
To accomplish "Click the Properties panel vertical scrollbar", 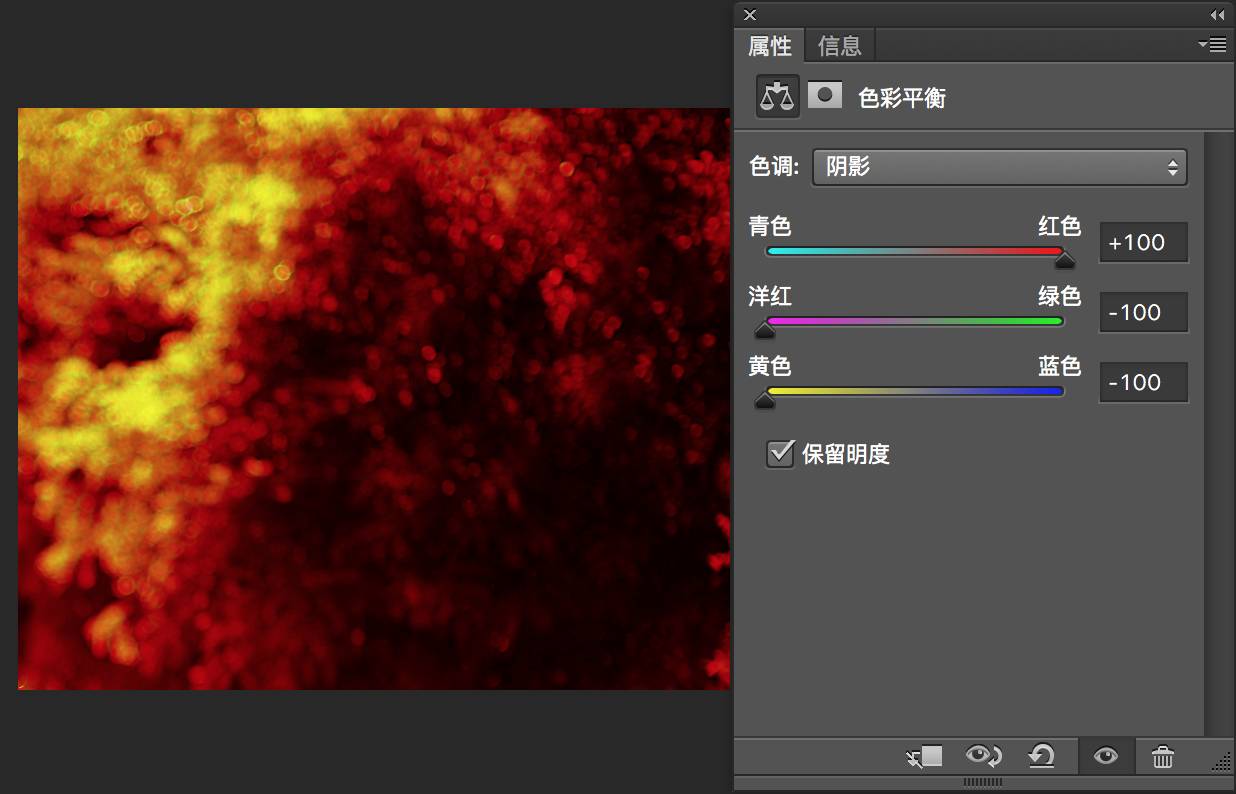I will click(1218, 432).
